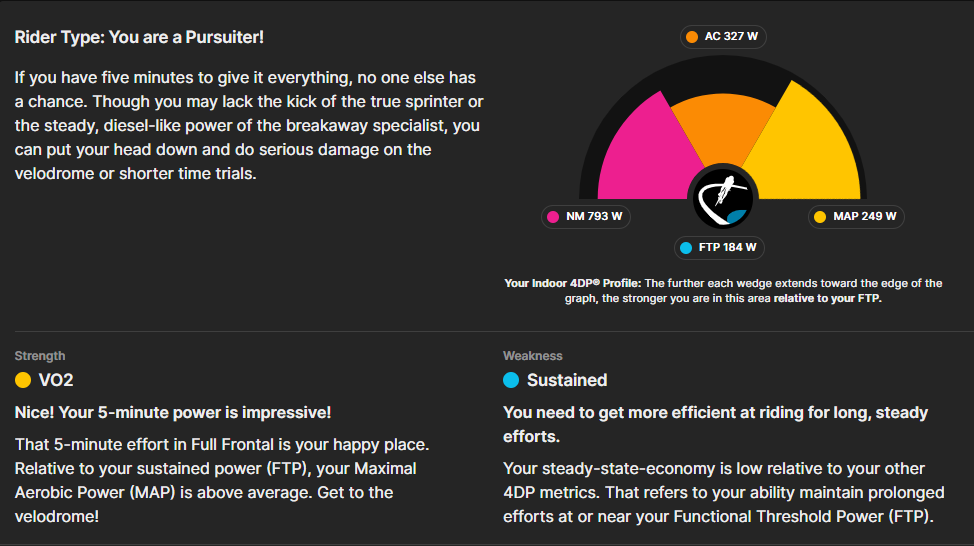
Task: Click the orange AC 327 W dot
Action: [691, 37]
